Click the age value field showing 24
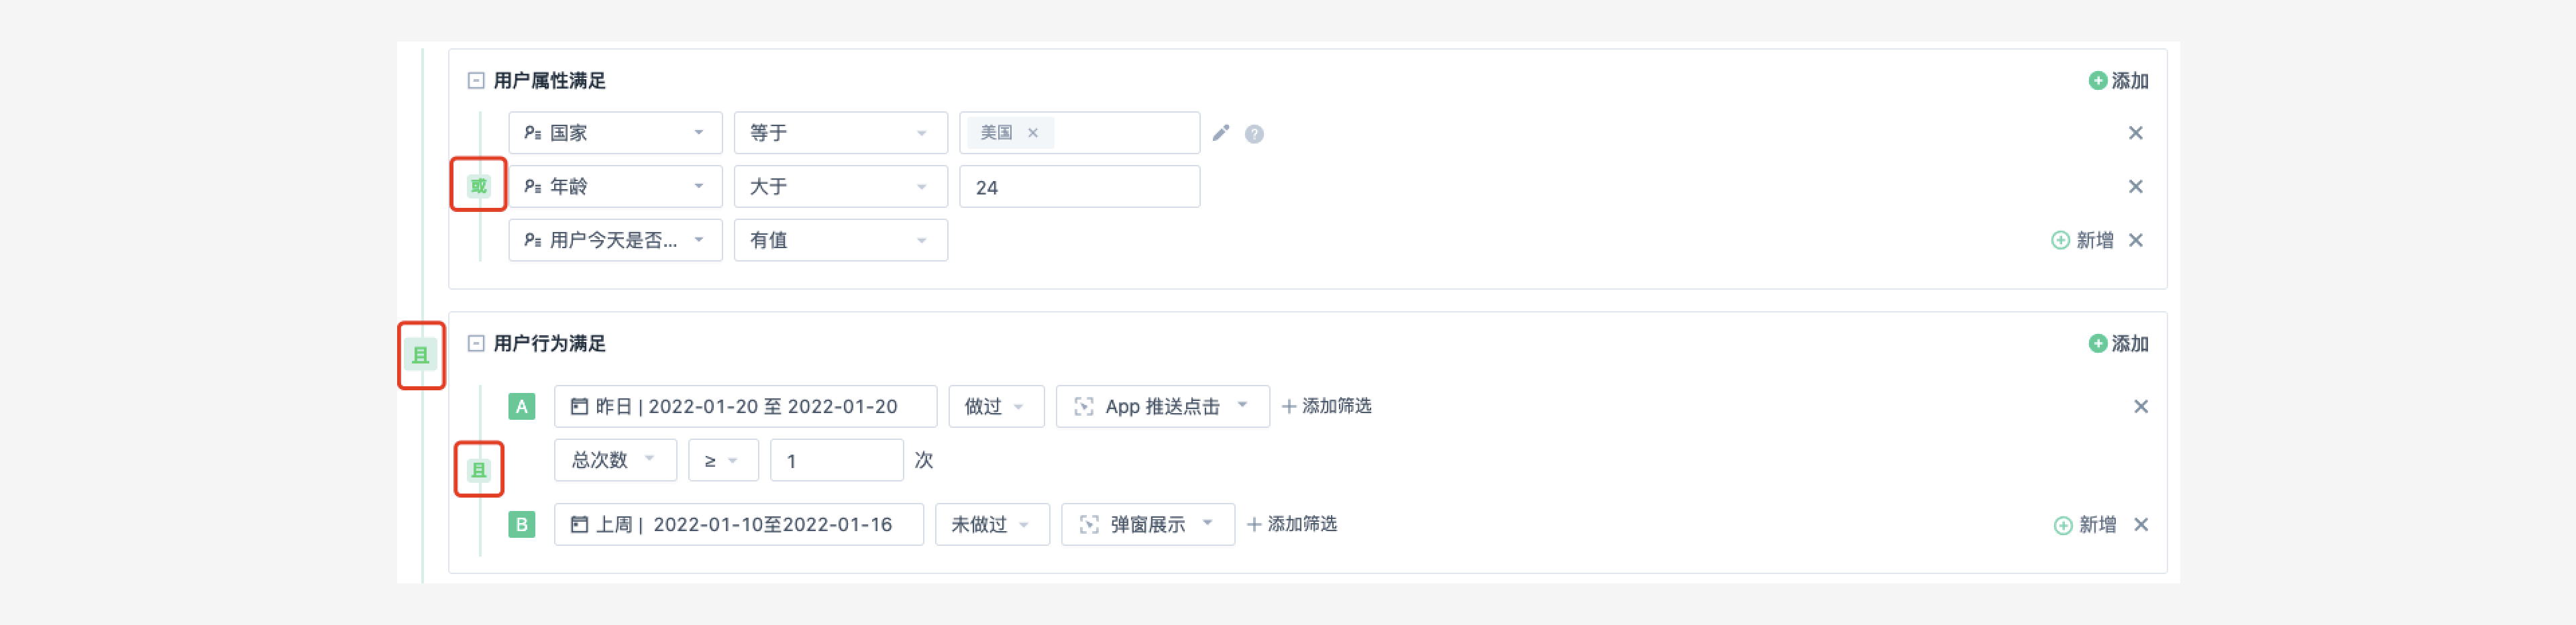Screen dimensions: 2576x625 pos(1079,188)
